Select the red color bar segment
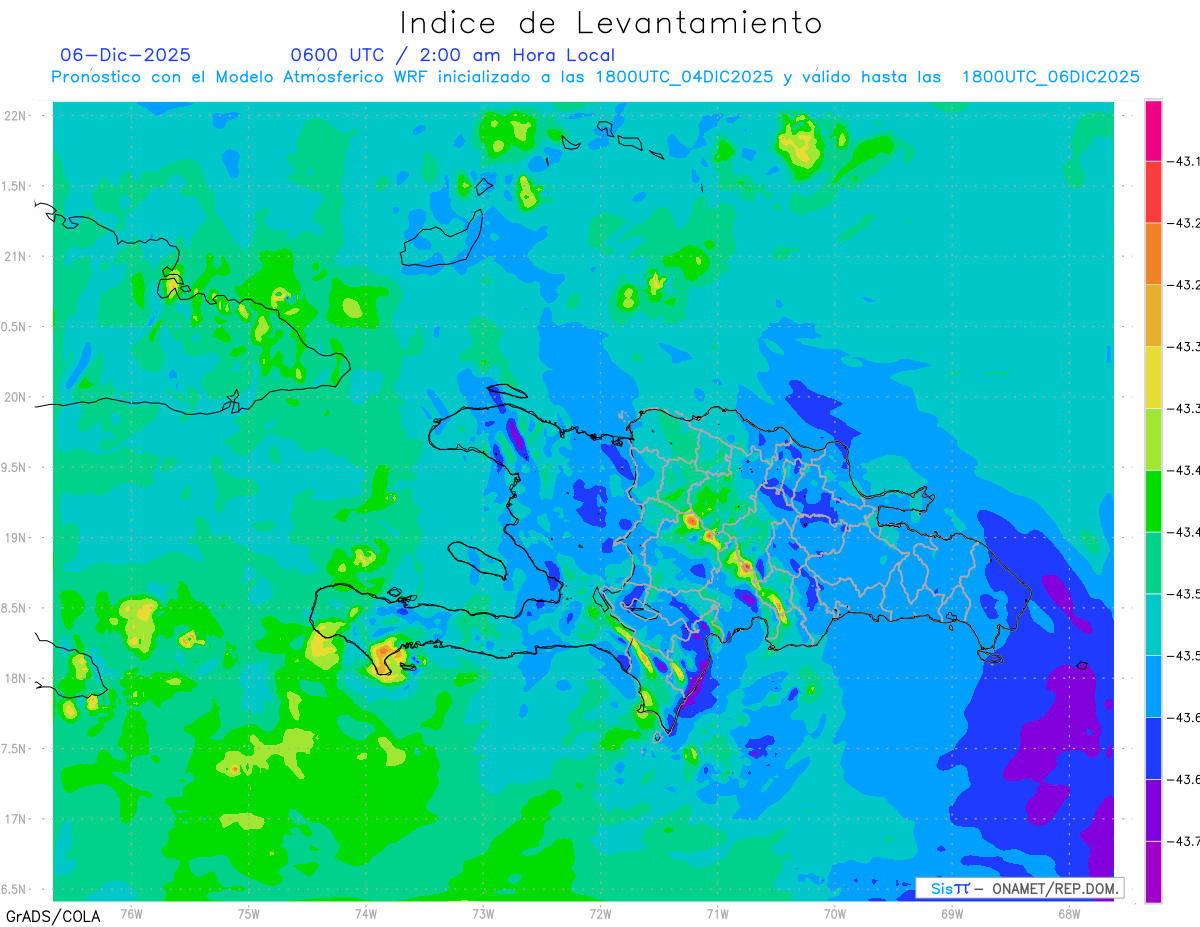 tap(1153, 192)
